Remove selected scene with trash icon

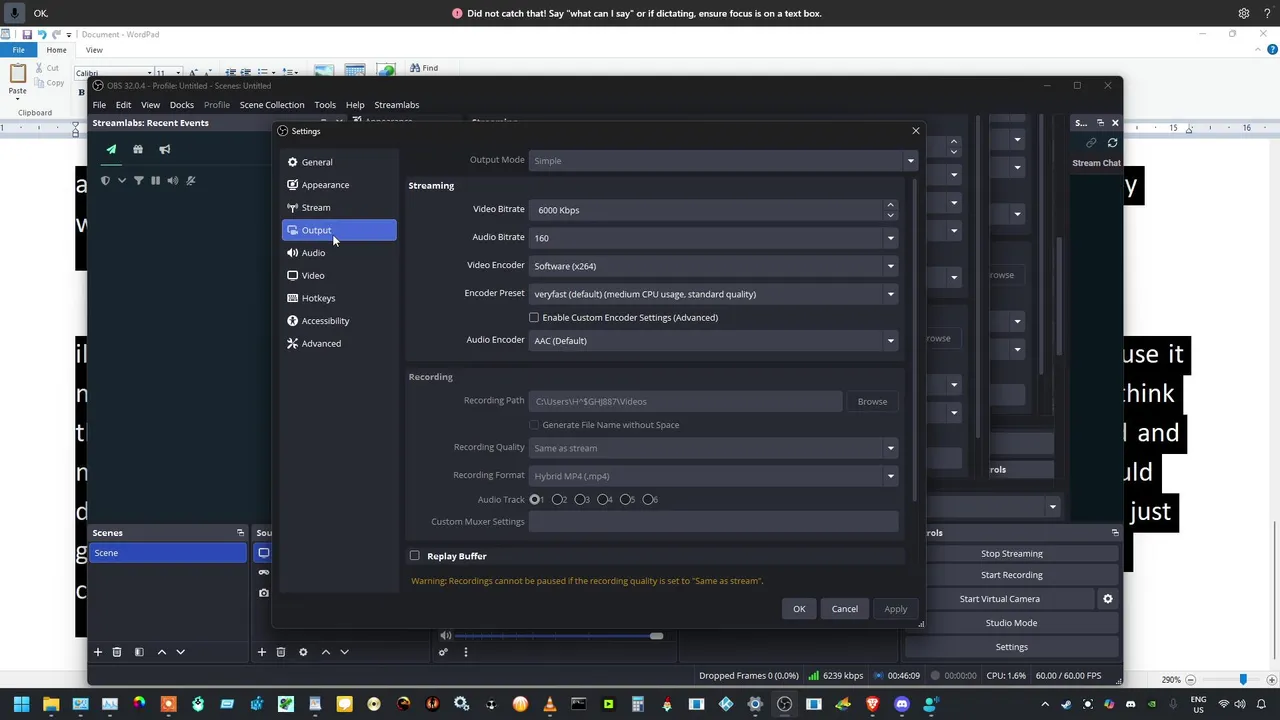(117, 652)
